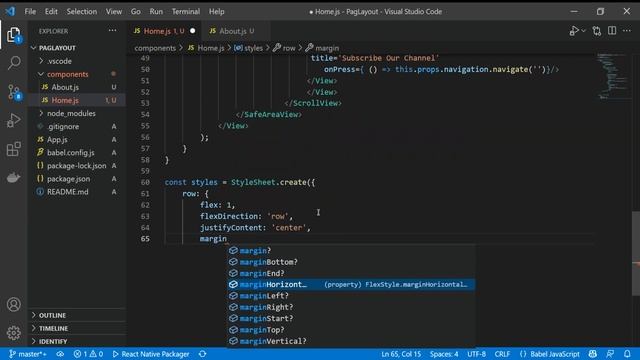Viewport: 640px width, 360px height.
Task: Click the styles breadcrumb
Action: (x=249, y=48)
